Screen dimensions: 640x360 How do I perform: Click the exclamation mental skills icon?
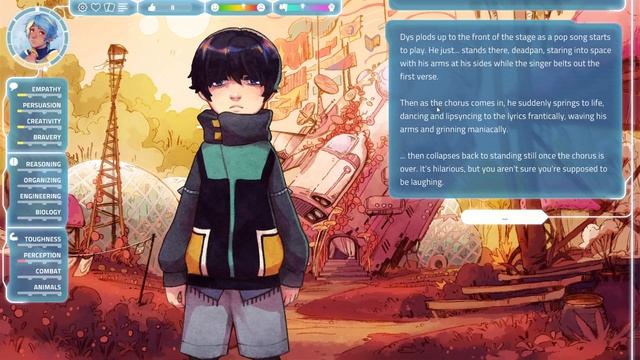coord(13,162)
